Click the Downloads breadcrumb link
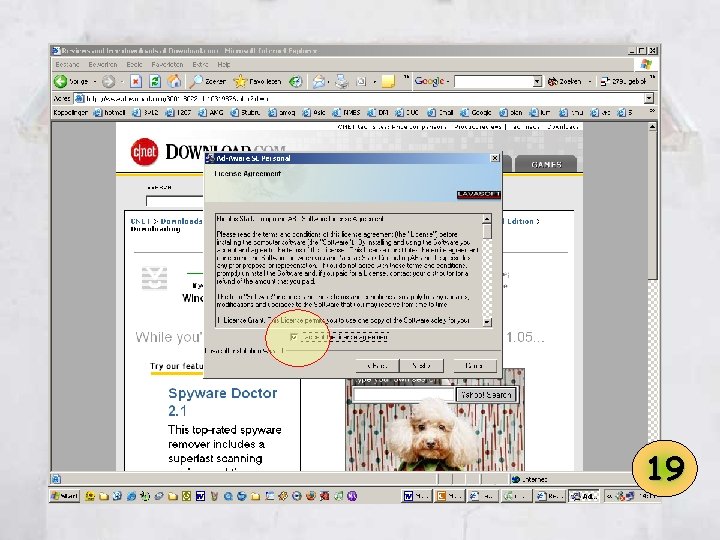 [181, 221]
